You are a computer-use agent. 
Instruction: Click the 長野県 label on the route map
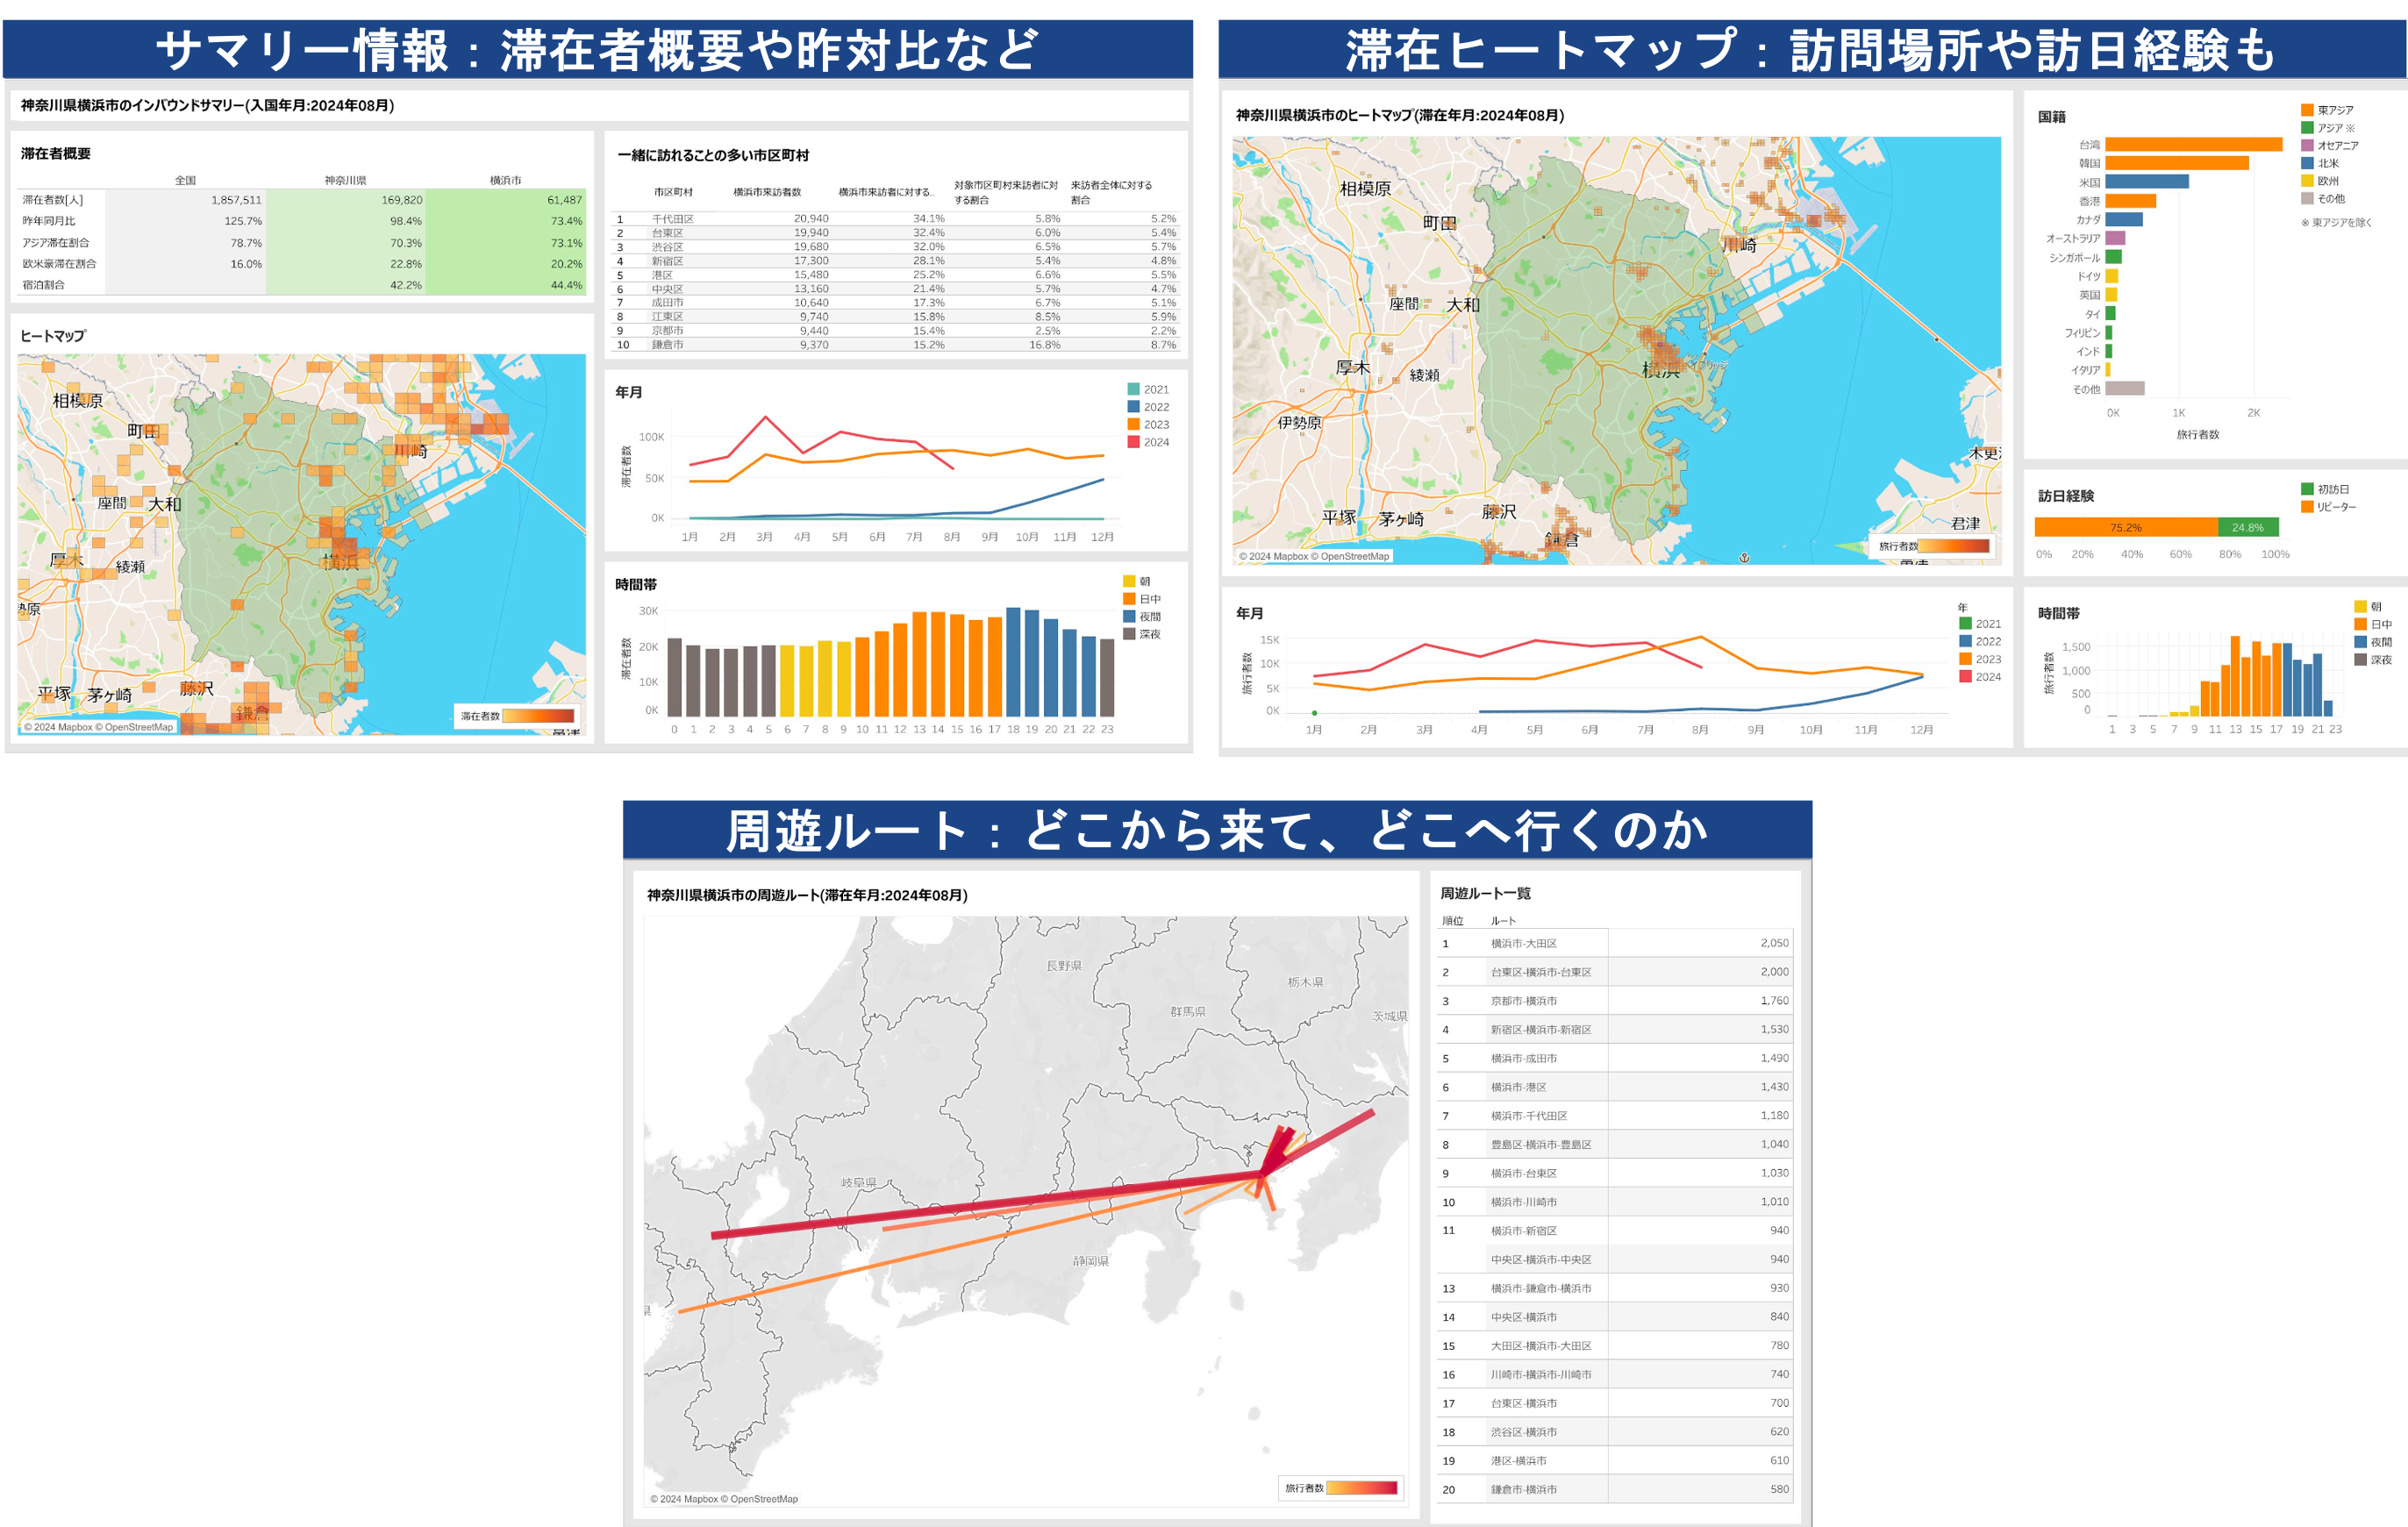tap(1064, 966)
